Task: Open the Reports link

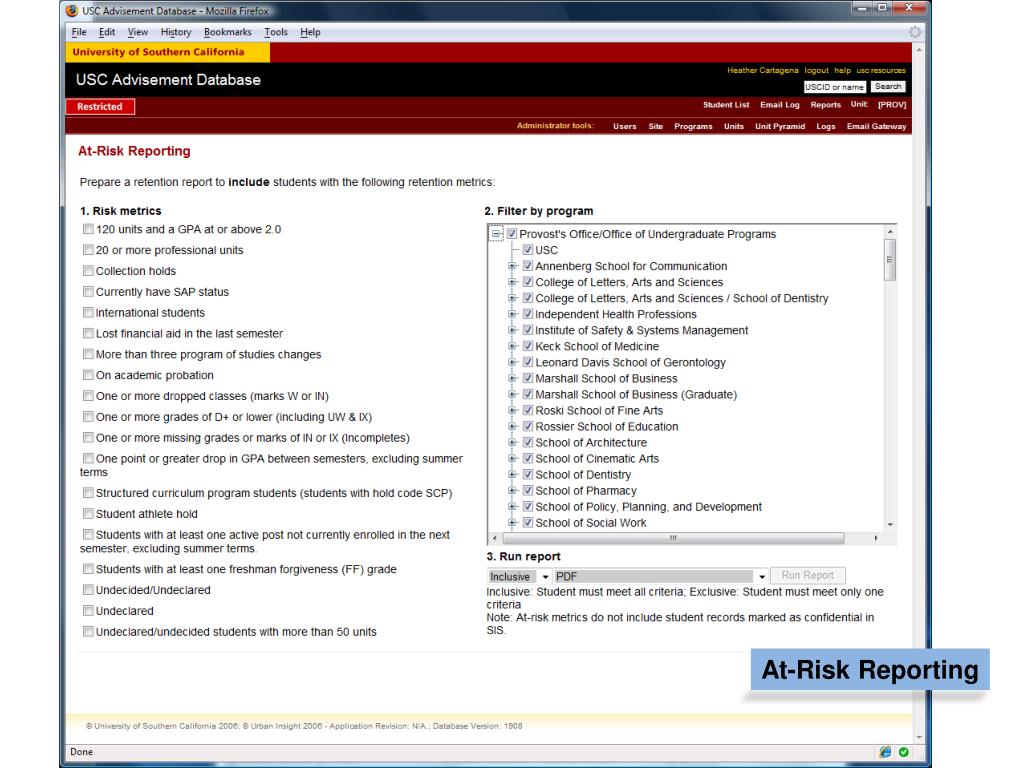Action: click(825, 104)
